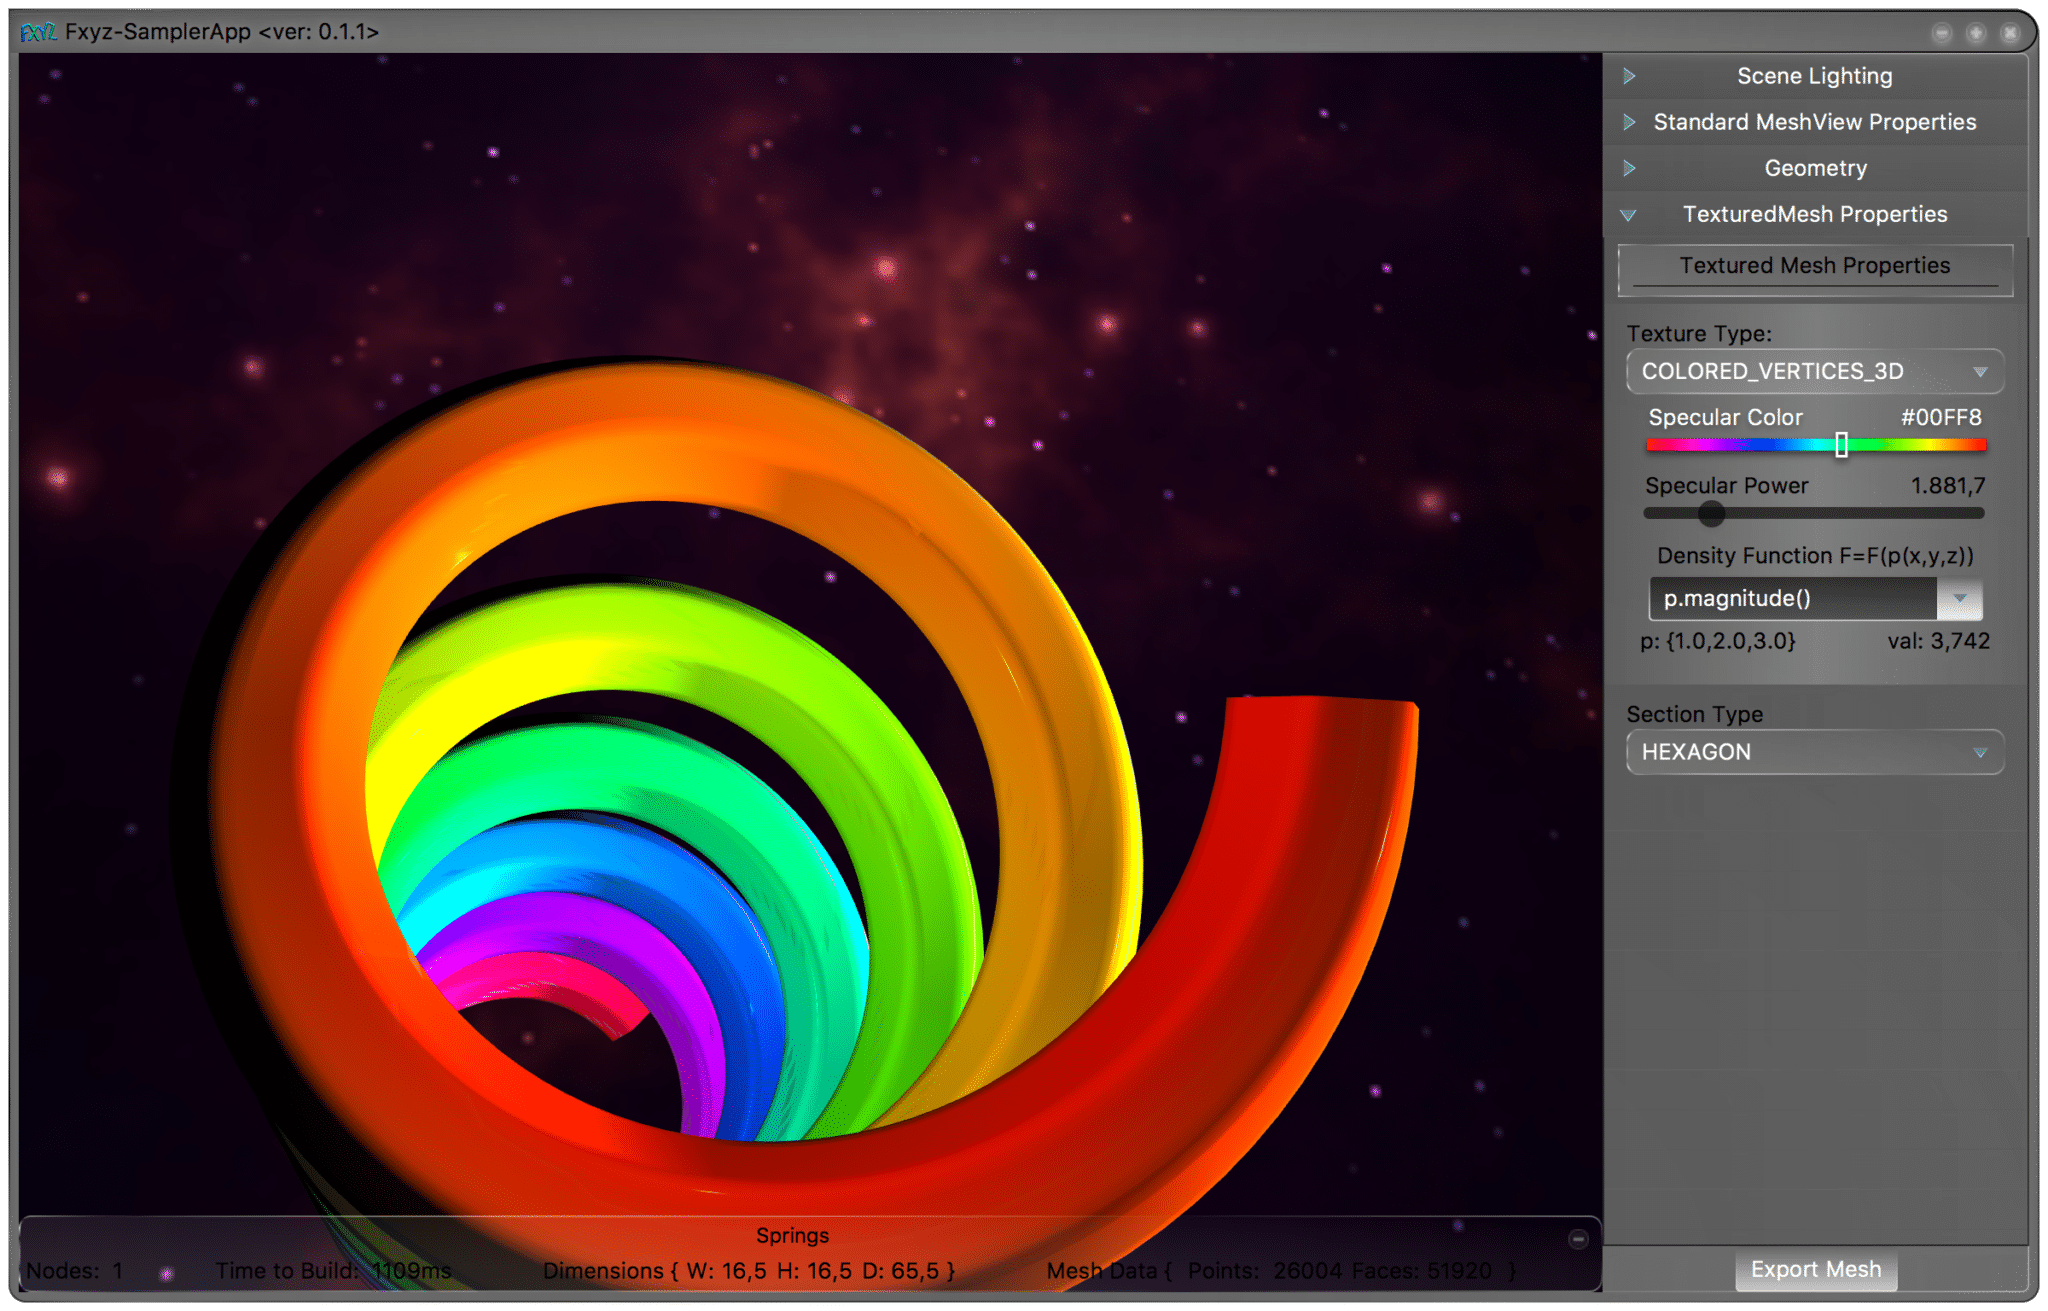Click the Scene Lighting panel icon
Image resolution: width=2048 pixels, height=1311 pixels.
click(x=1632, y=73)
